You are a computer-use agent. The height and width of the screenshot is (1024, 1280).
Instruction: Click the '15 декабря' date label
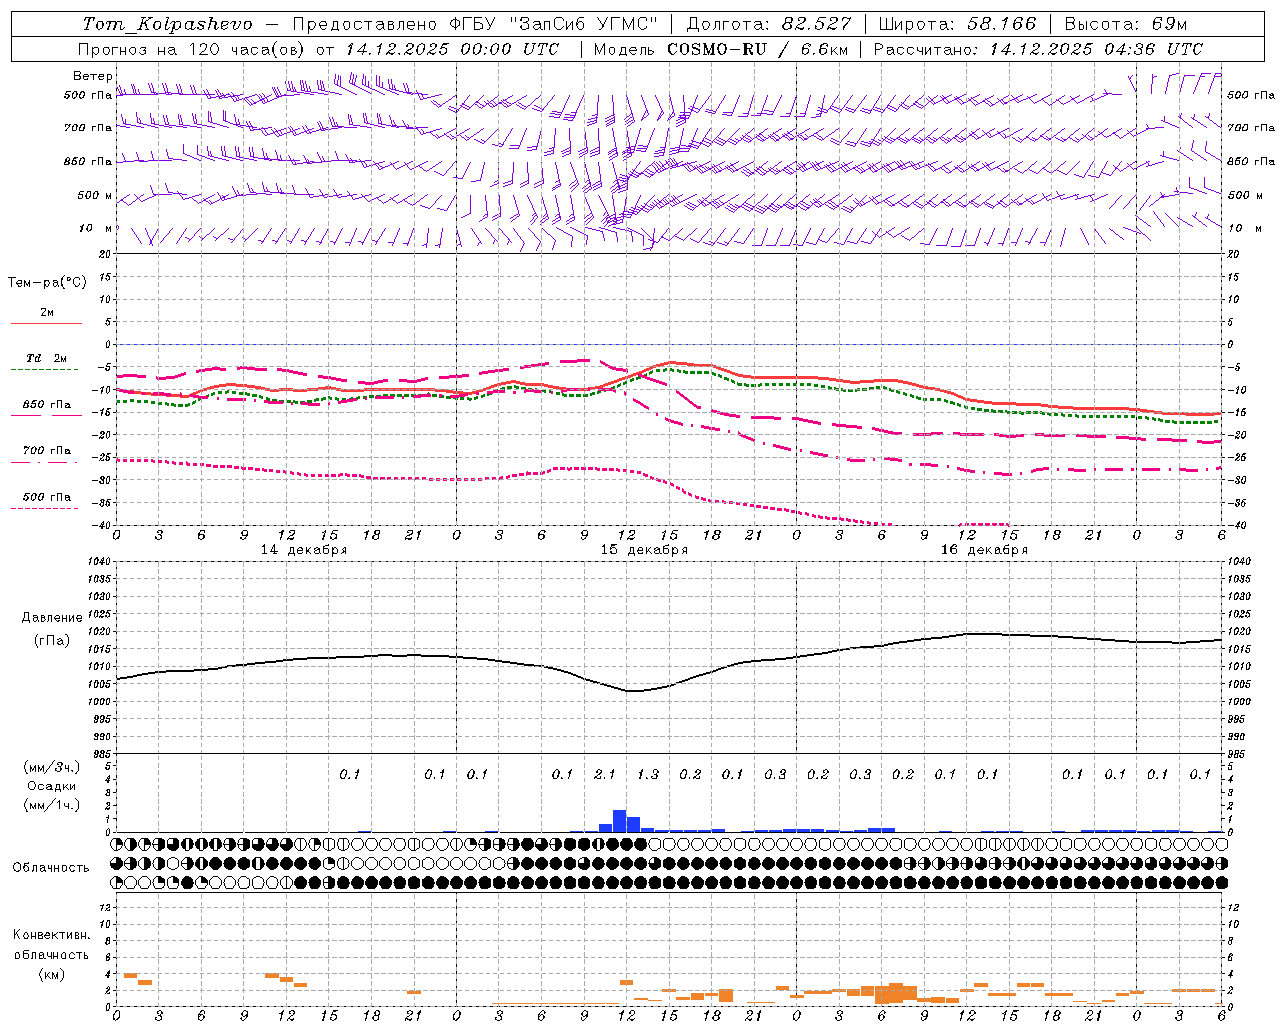click(644, 550)
